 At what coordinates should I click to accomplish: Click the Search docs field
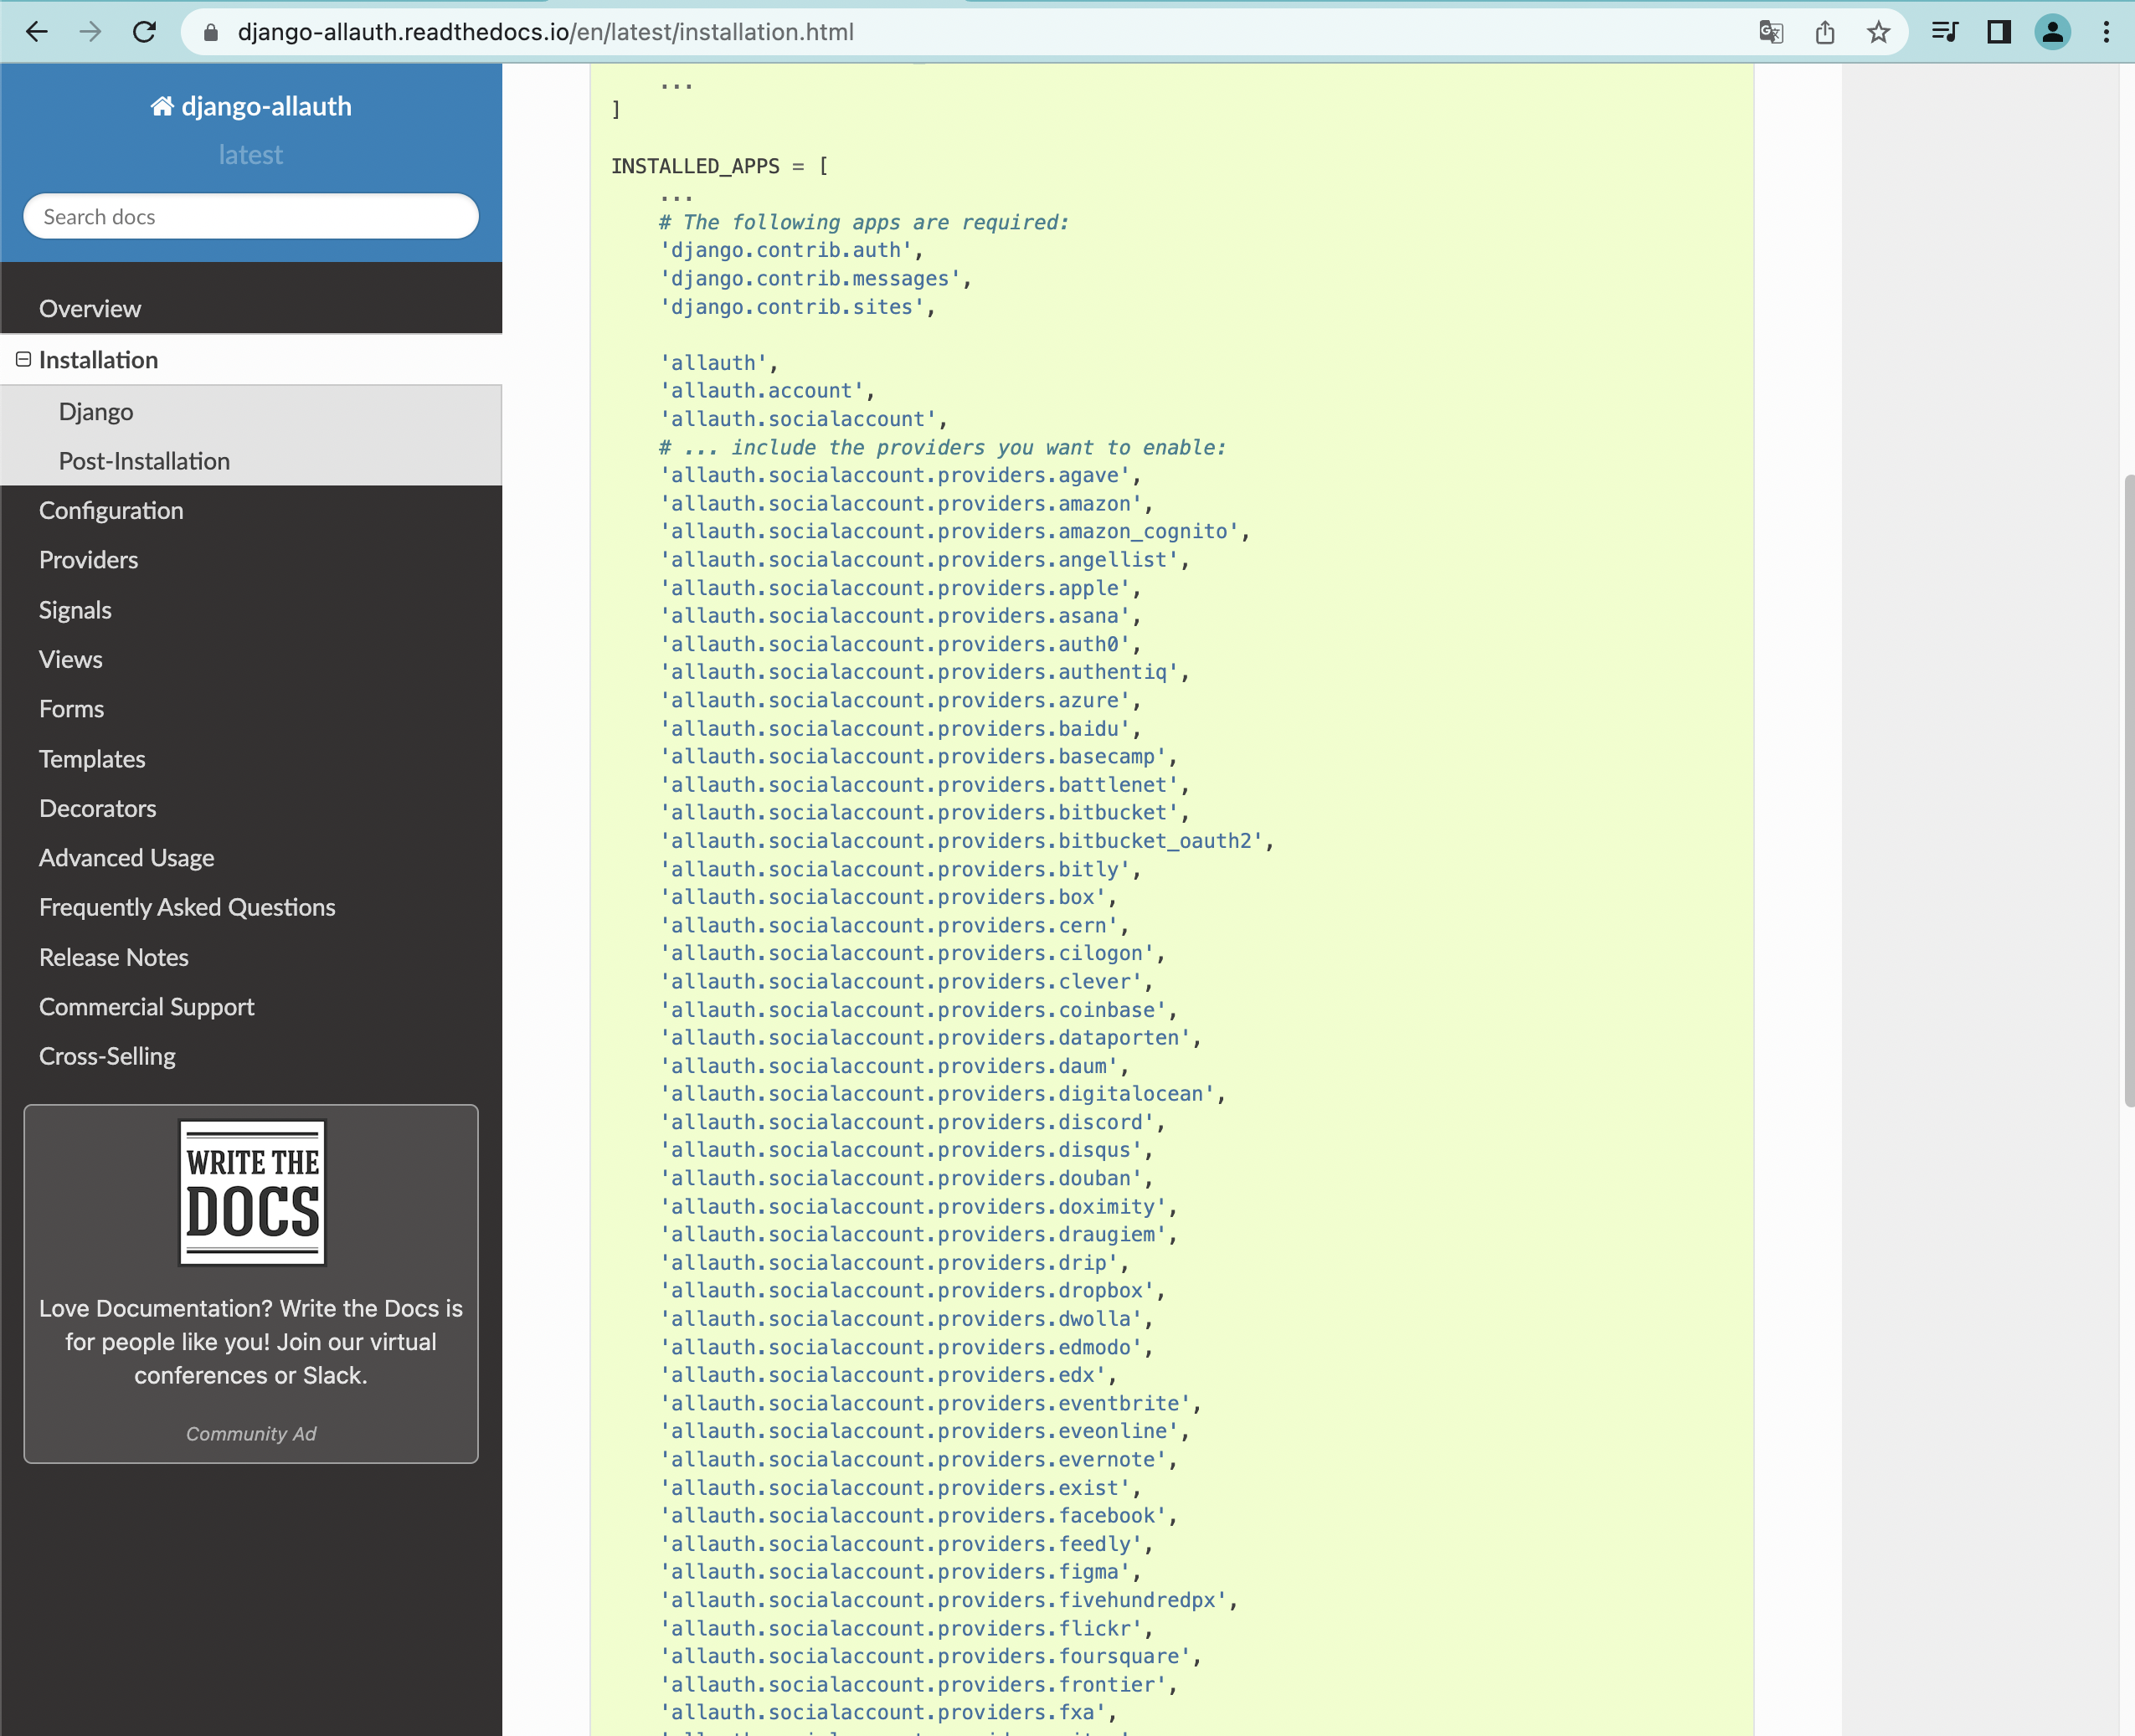click(x=251, y=216)
